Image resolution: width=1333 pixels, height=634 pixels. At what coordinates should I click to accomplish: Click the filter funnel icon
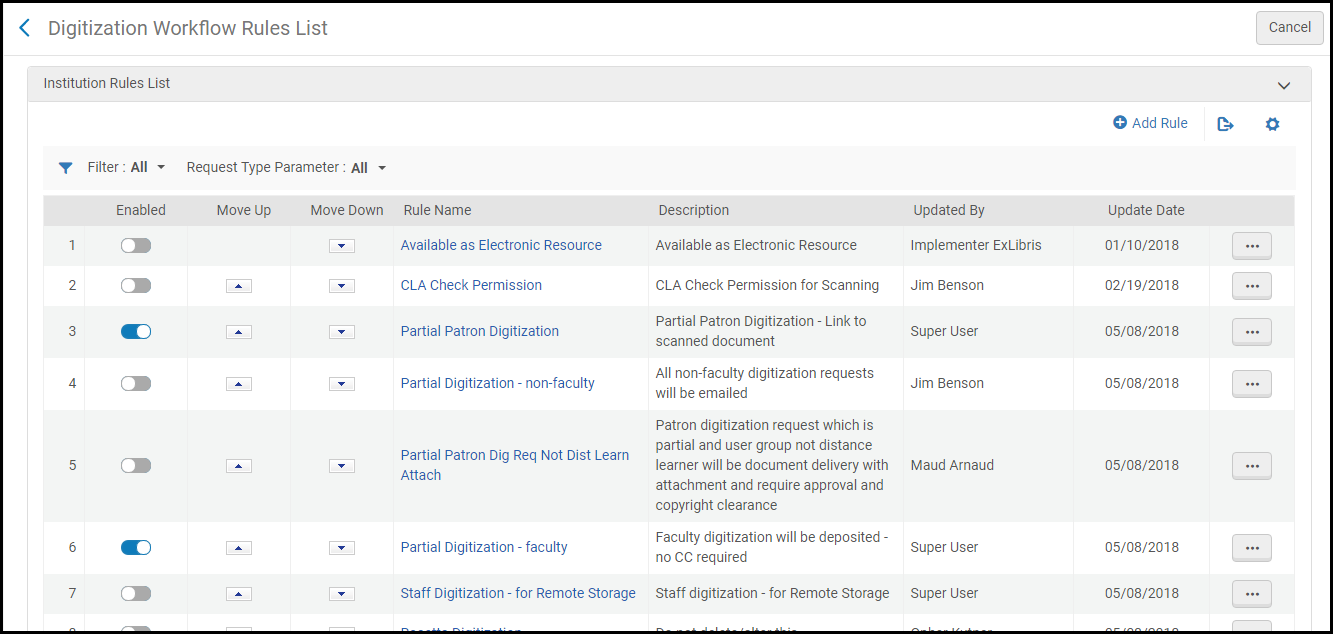tap(65, 168)
